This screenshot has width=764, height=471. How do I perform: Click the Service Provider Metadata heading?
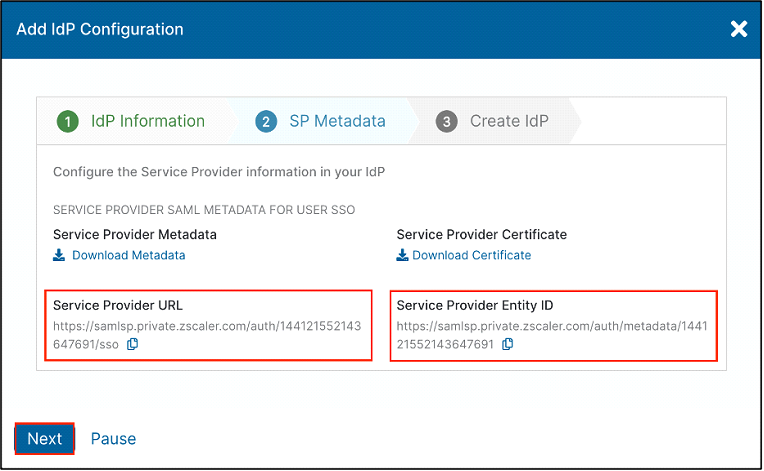[135, 234]
